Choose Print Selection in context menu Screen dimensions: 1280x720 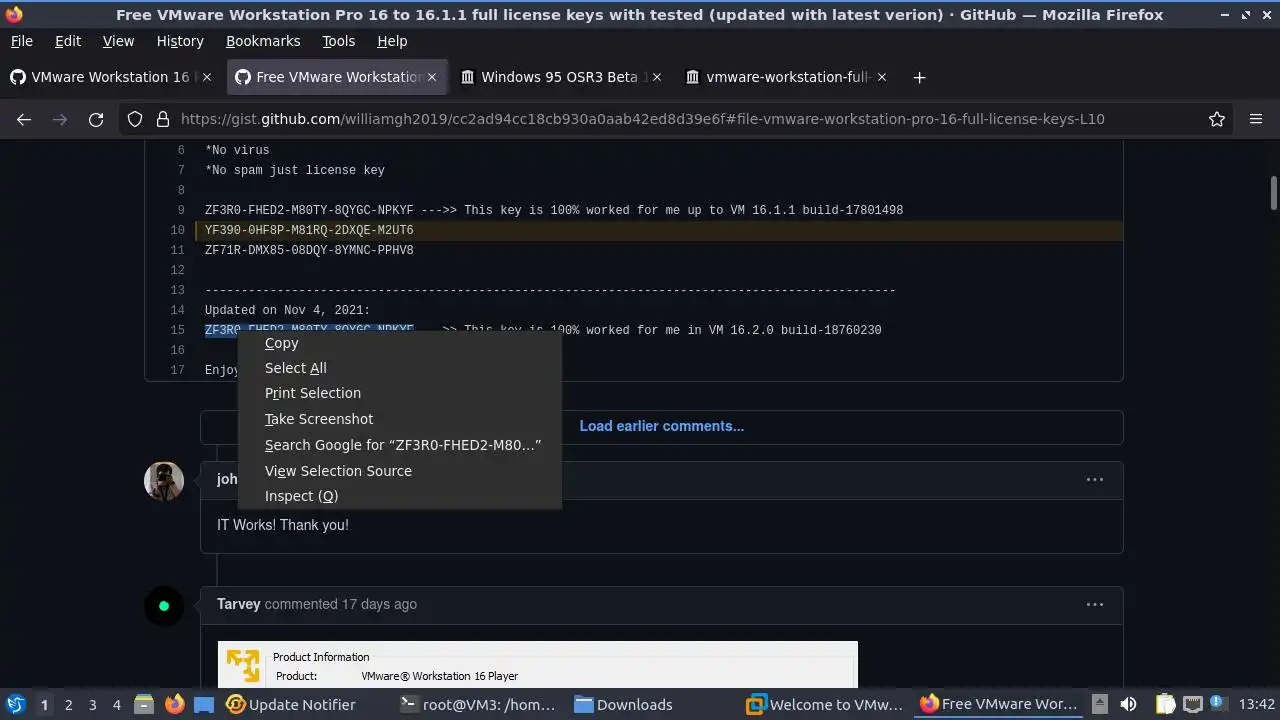pos(400,393)
